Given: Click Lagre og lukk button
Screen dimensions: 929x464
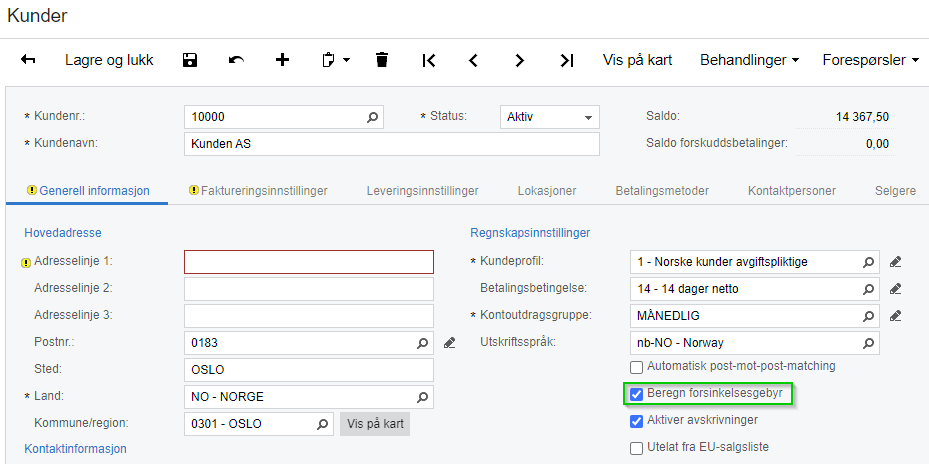Looking at the screenshot, I should (x=109, y=60).
